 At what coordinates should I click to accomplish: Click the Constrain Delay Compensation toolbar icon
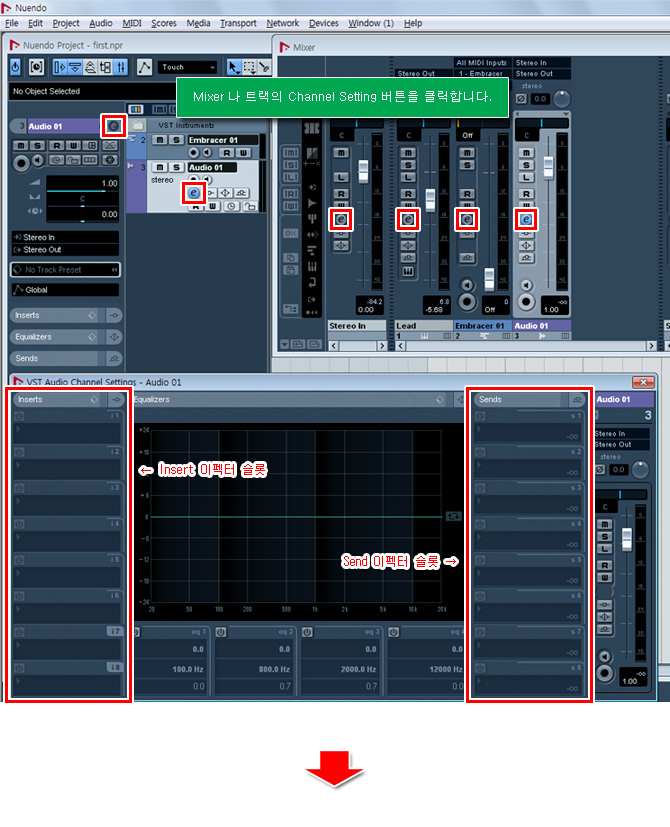tap(36, 67)
